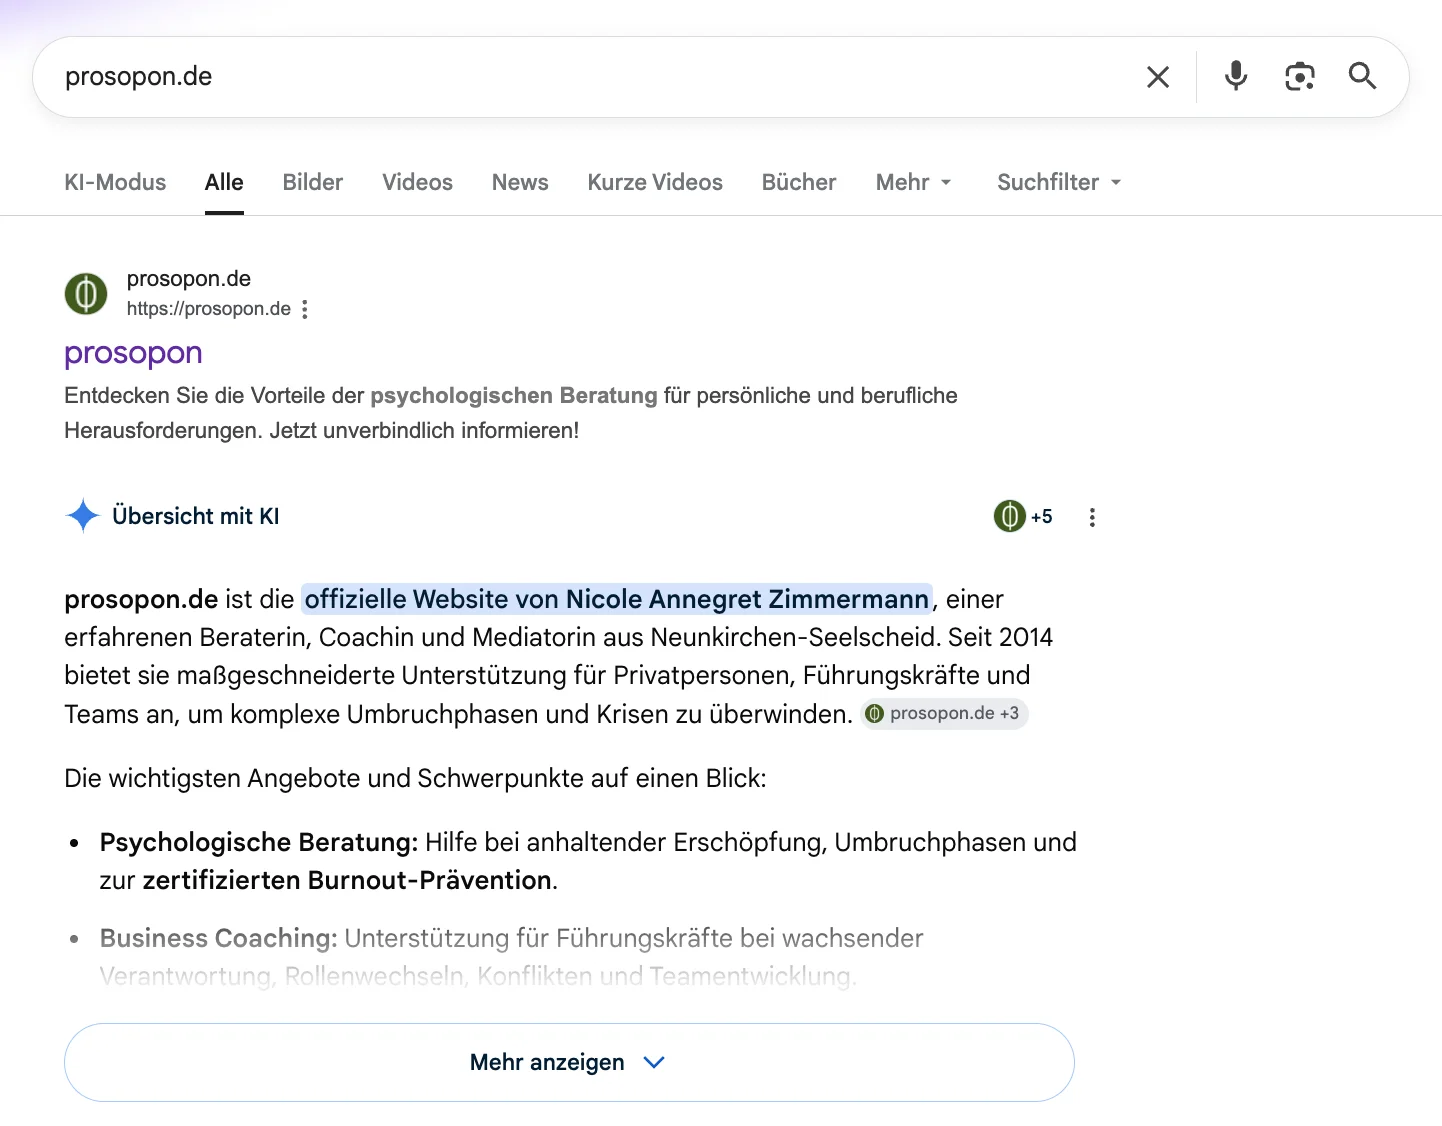This screenshot has width=1442, height=1126.
Task: Click the prosopon.de site name above the URL
Action: tap(189, 279)
